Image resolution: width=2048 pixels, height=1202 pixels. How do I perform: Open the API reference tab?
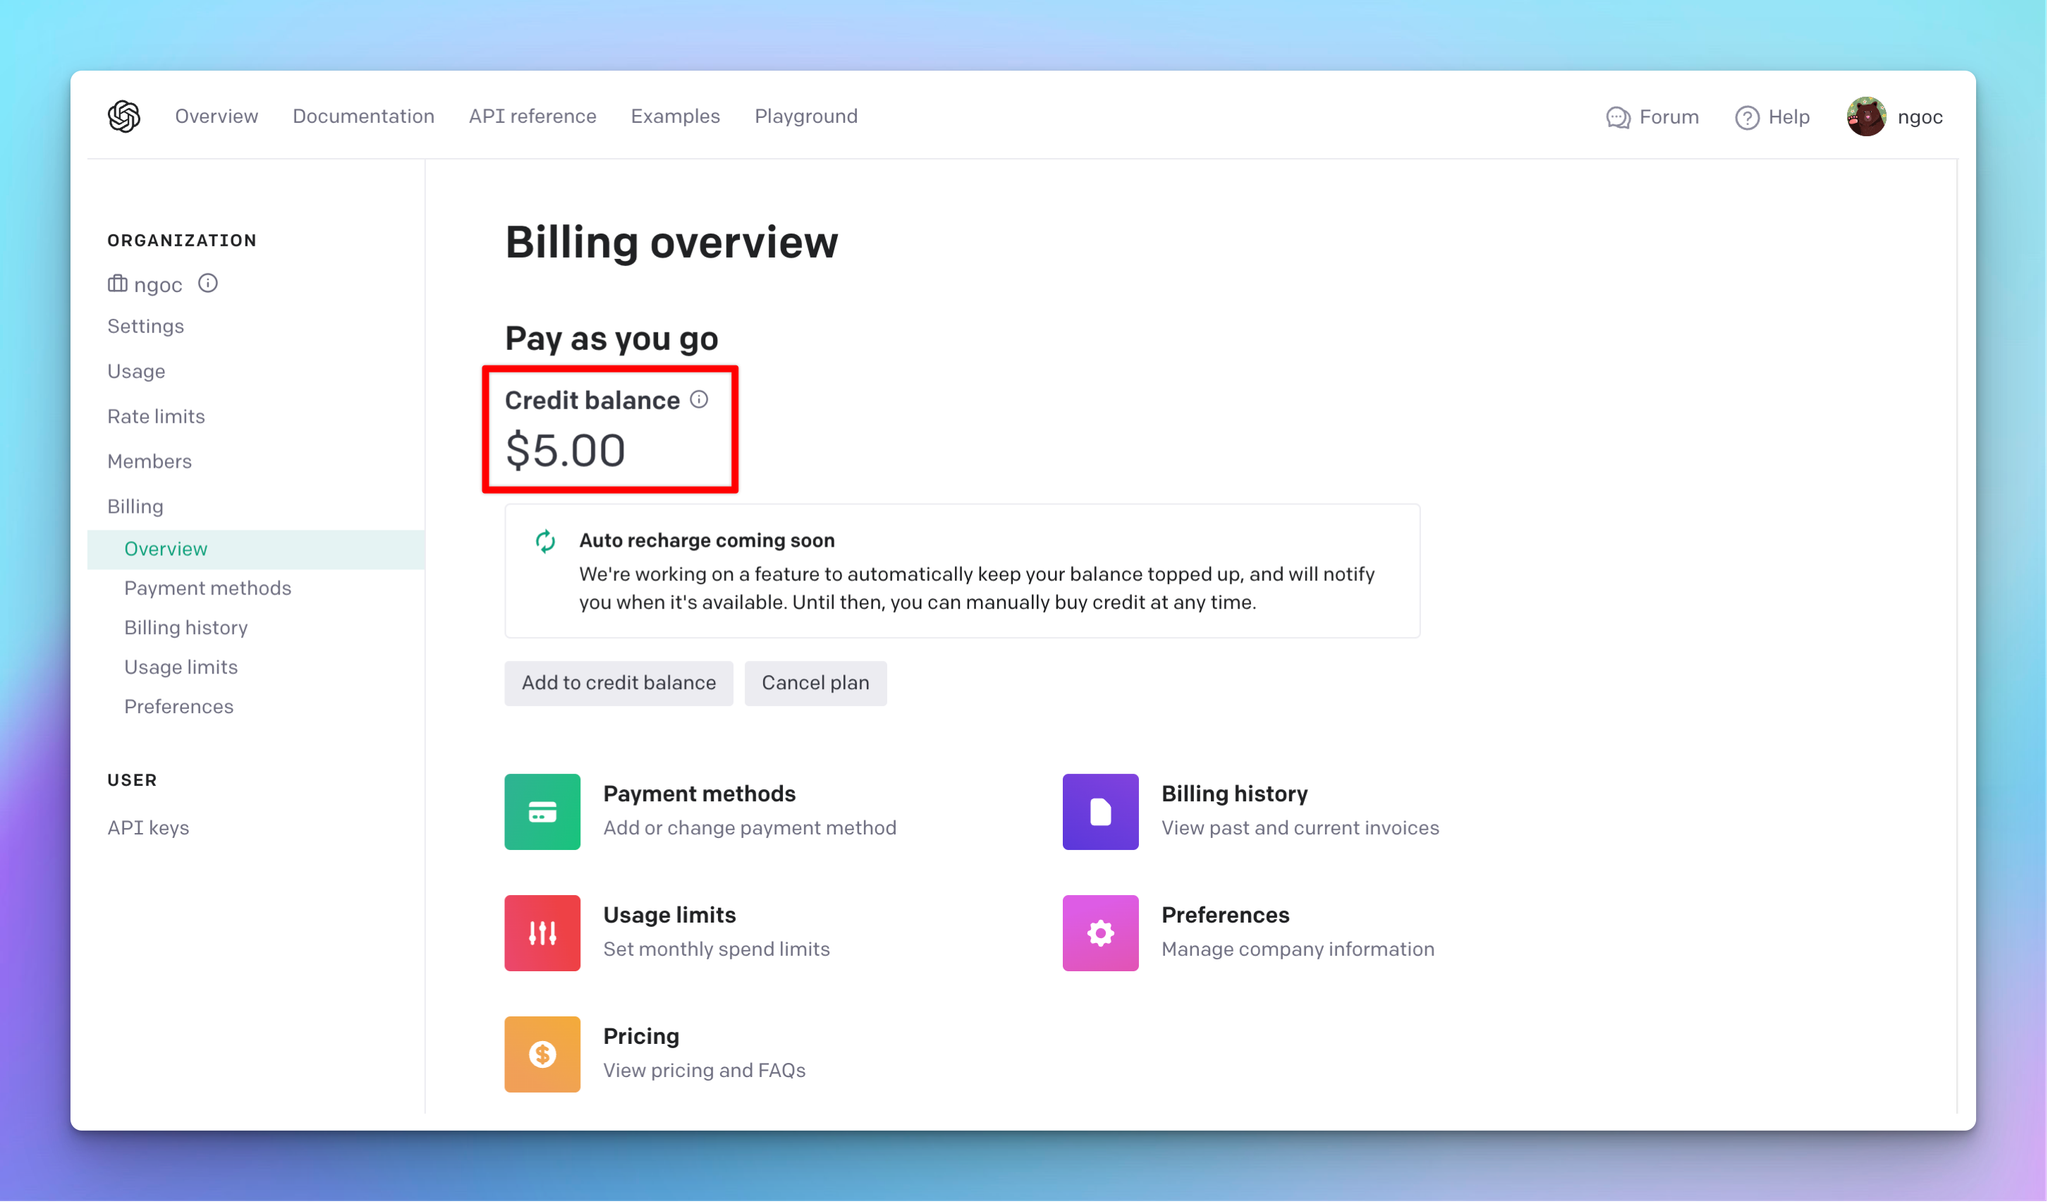[532, 116]
